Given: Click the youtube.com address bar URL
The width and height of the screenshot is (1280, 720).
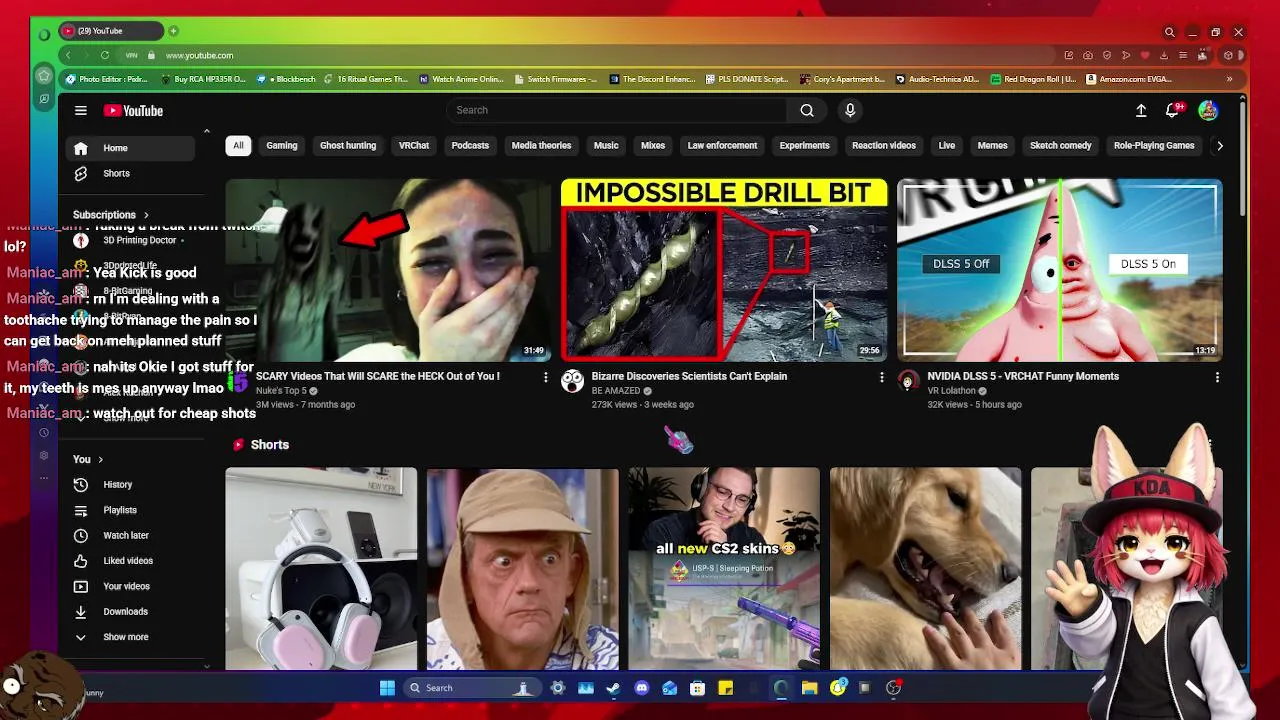Looking at the screenshot, I should pyautogui.click(x=199, y=55).
